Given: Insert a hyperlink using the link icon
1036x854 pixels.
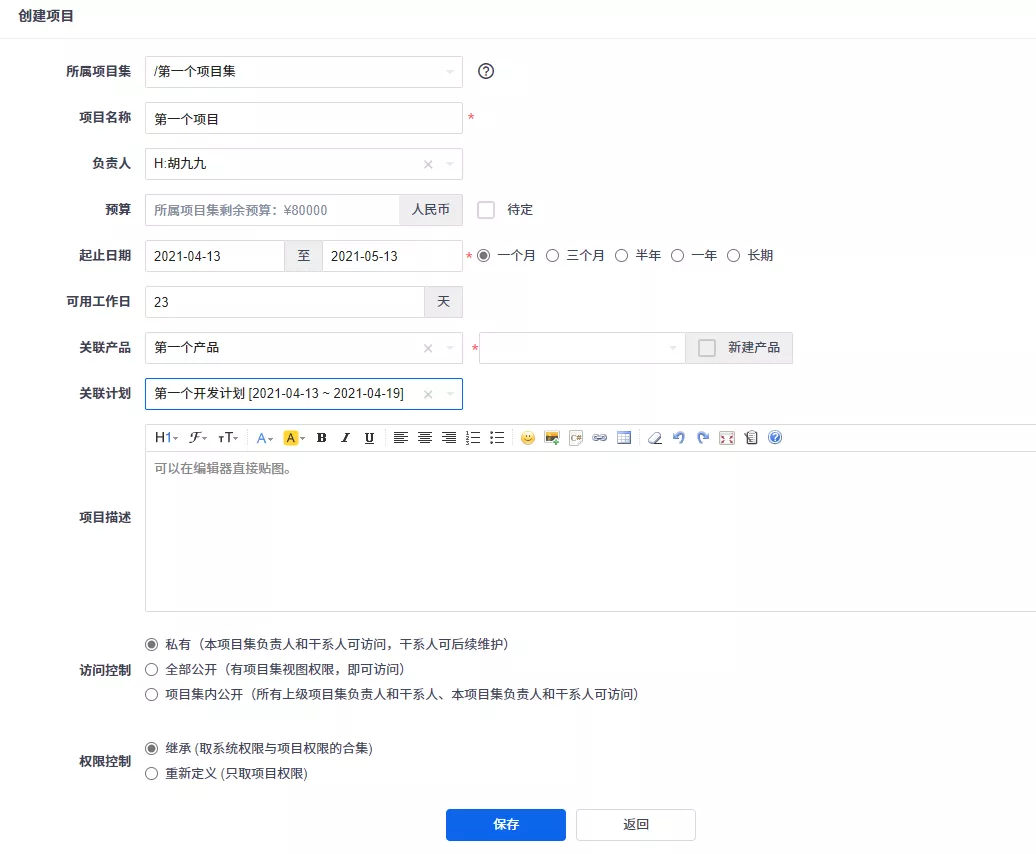Looking at the screenshot, I should [x=600, y=438].
